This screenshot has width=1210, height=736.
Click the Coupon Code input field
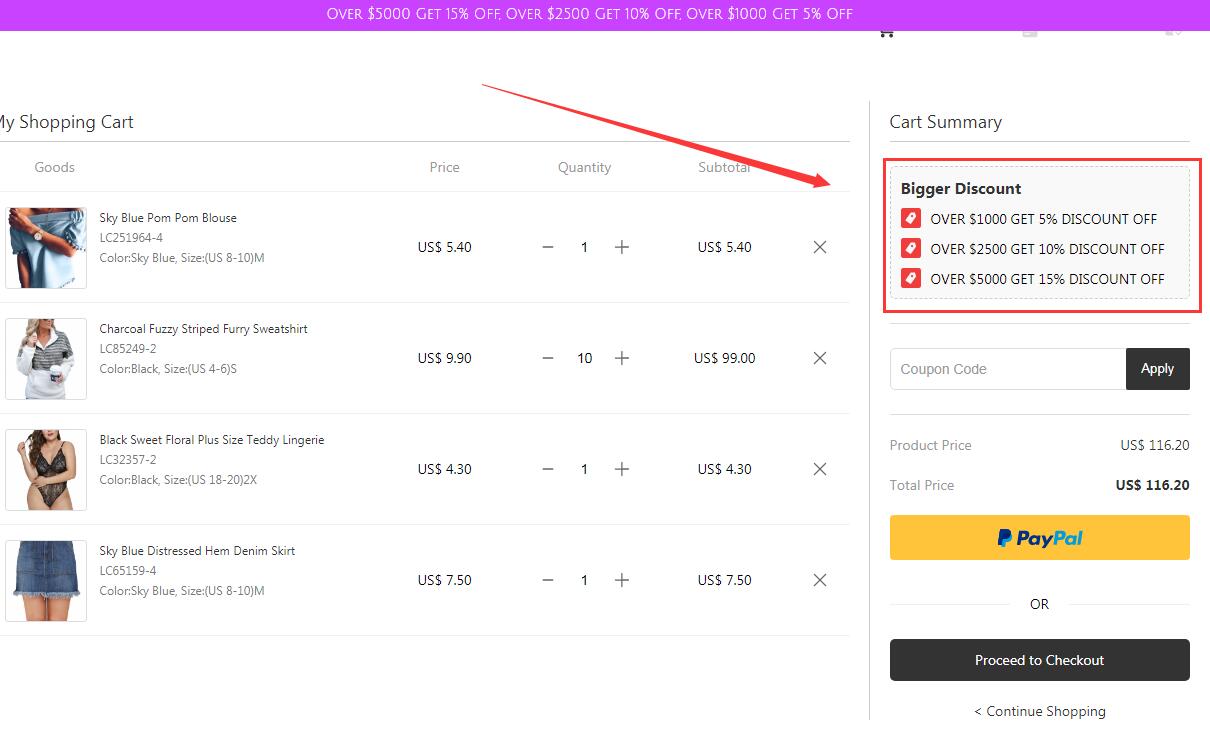click(1007, 369)
